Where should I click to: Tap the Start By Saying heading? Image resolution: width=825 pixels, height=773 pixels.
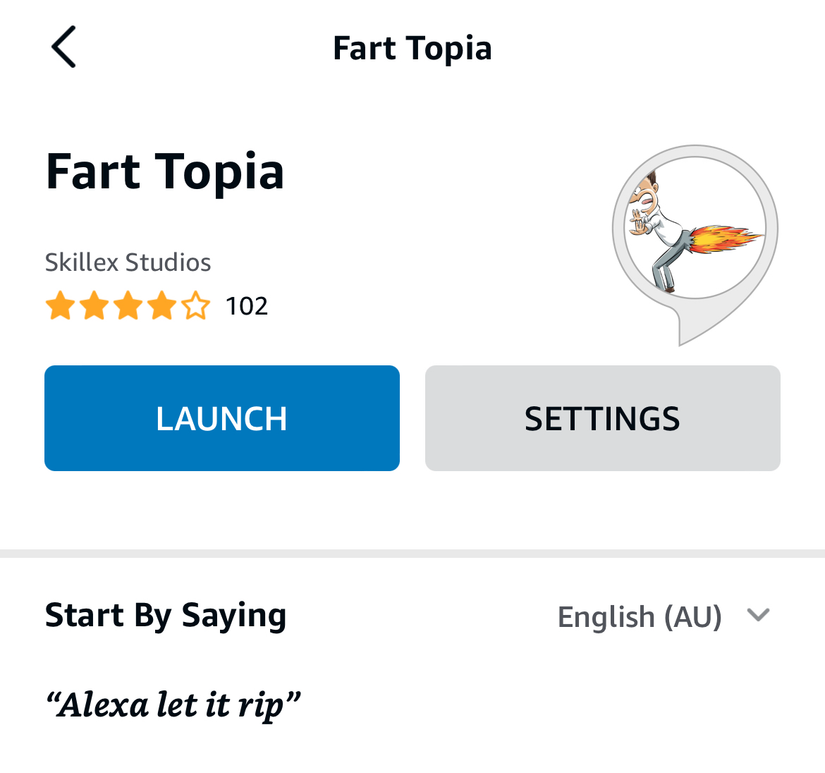click(x=165, y=615)
